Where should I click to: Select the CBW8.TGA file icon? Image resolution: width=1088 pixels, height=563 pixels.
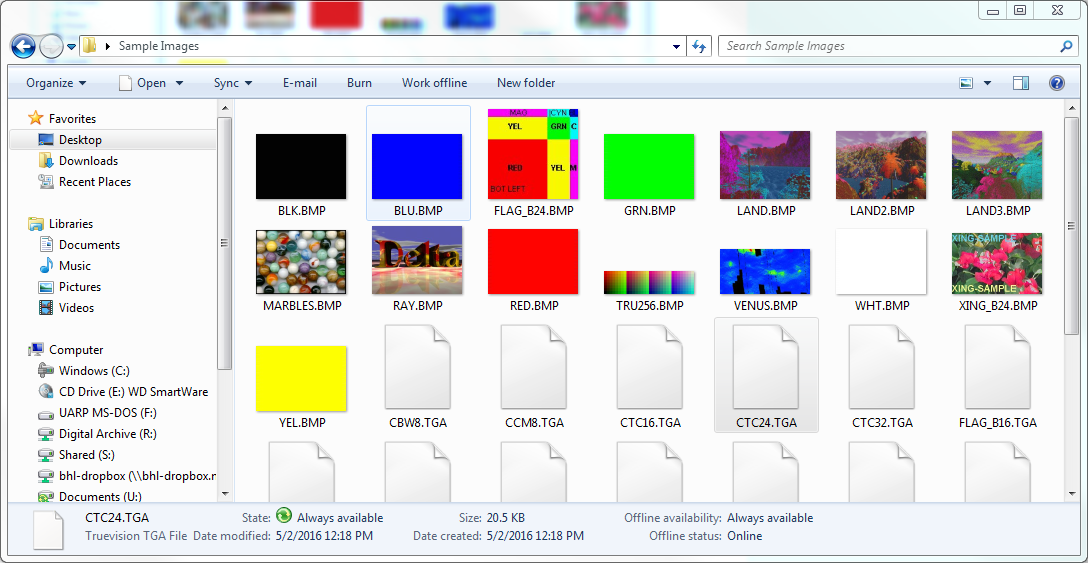(x=417, y=368)
